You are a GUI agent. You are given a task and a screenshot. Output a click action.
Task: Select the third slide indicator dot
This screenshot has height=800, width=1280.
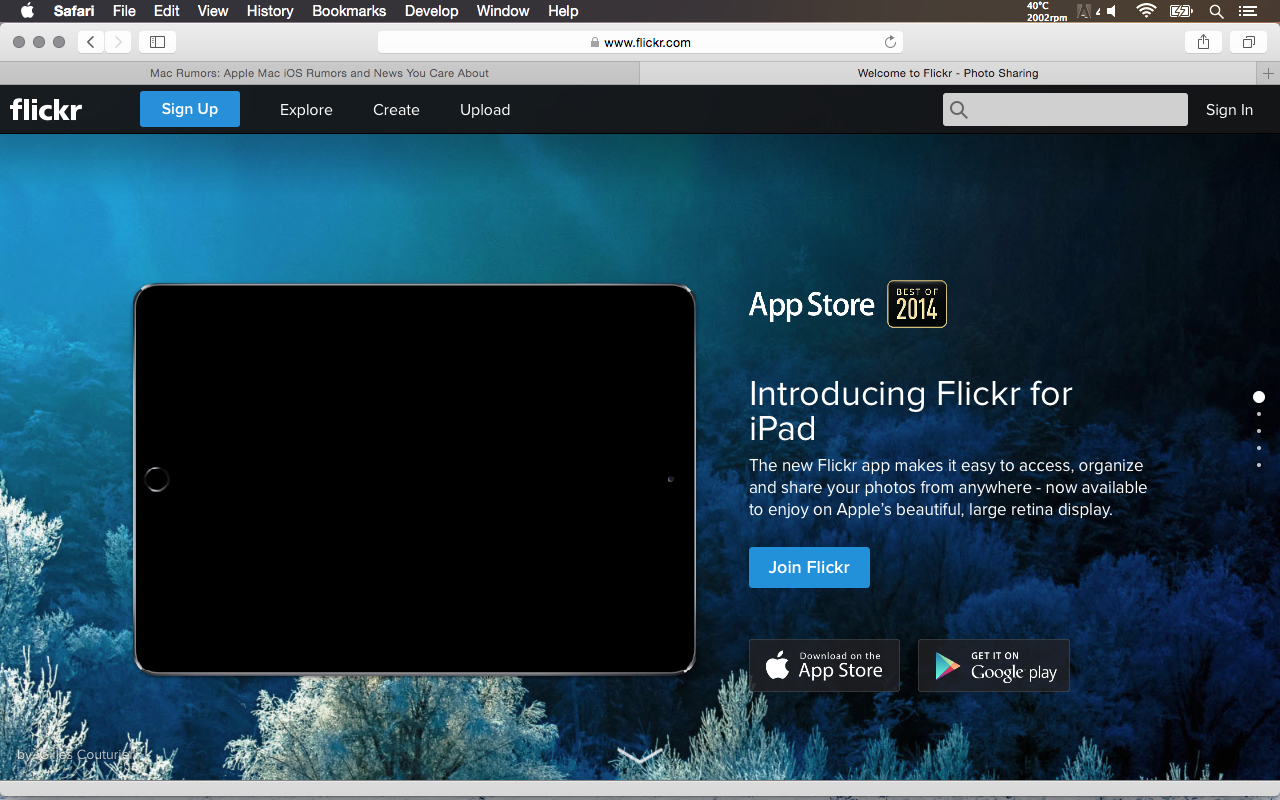1259,431
